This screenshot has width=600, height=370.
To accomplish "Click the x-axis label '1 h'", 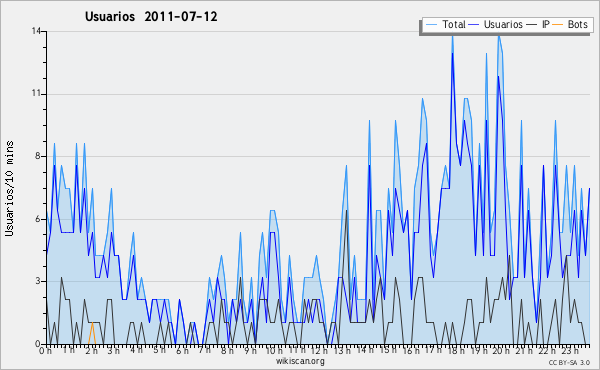I will [68, 350].
